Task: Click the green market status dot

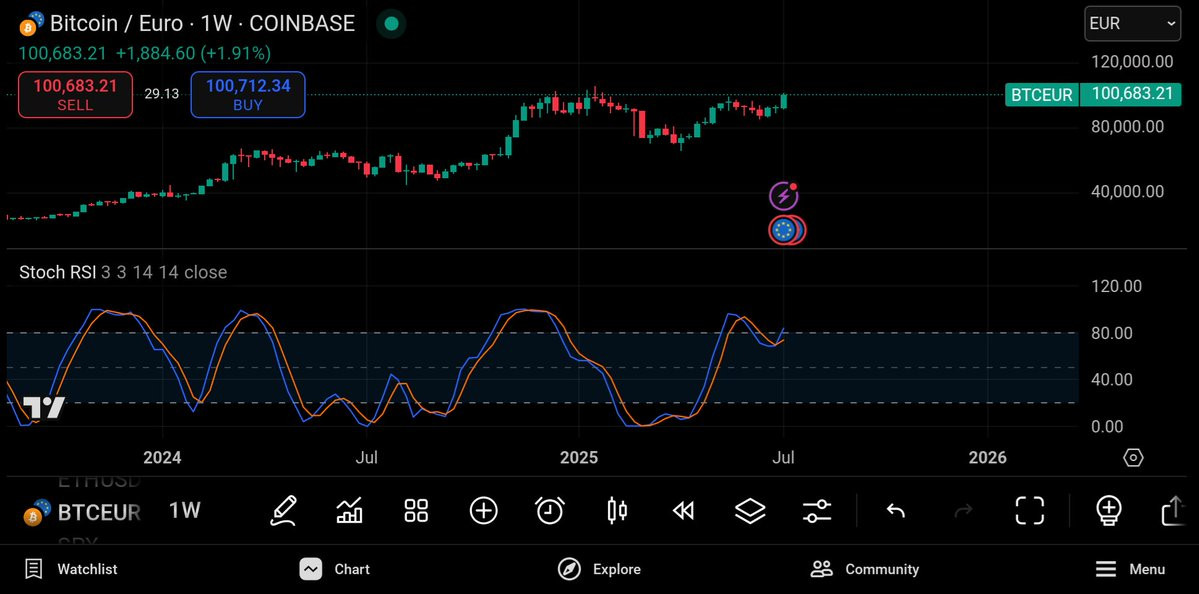Action: click(x=392, y=24)
